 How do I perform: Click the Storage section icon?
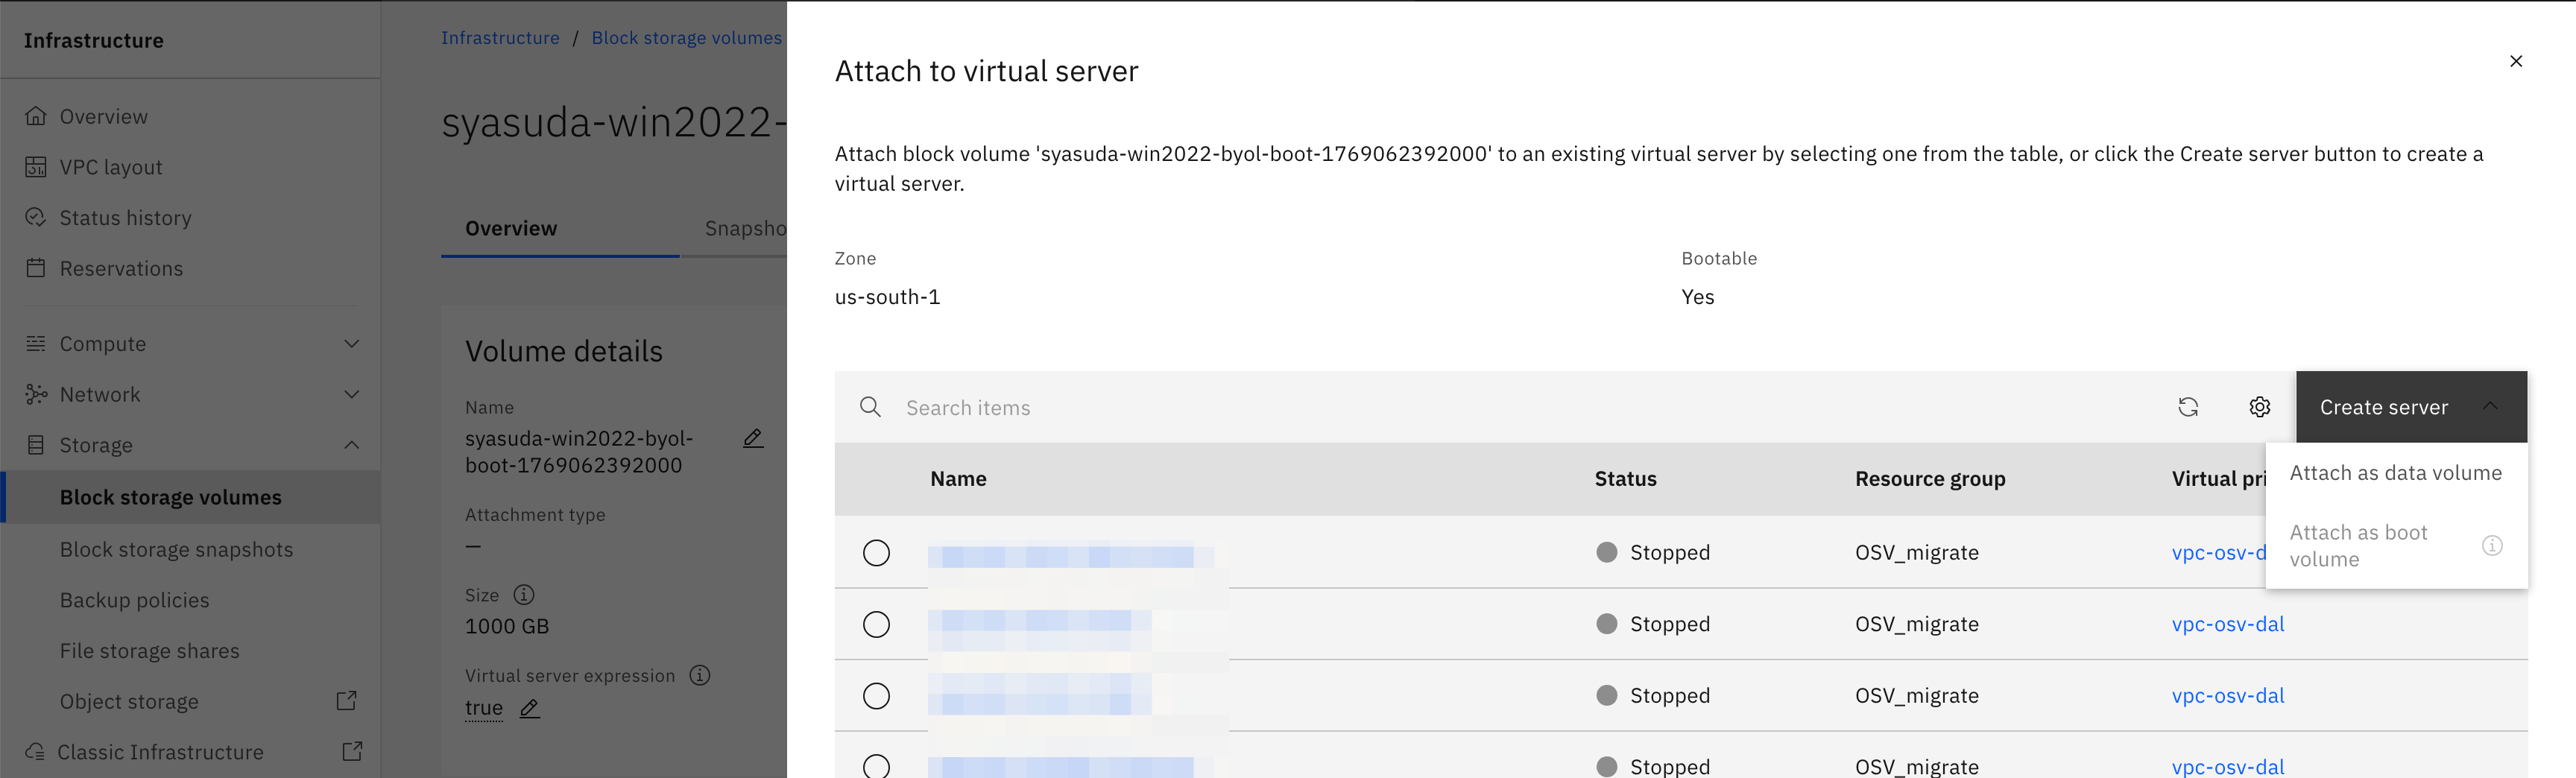pyautogui.click(x=36, y=445)
